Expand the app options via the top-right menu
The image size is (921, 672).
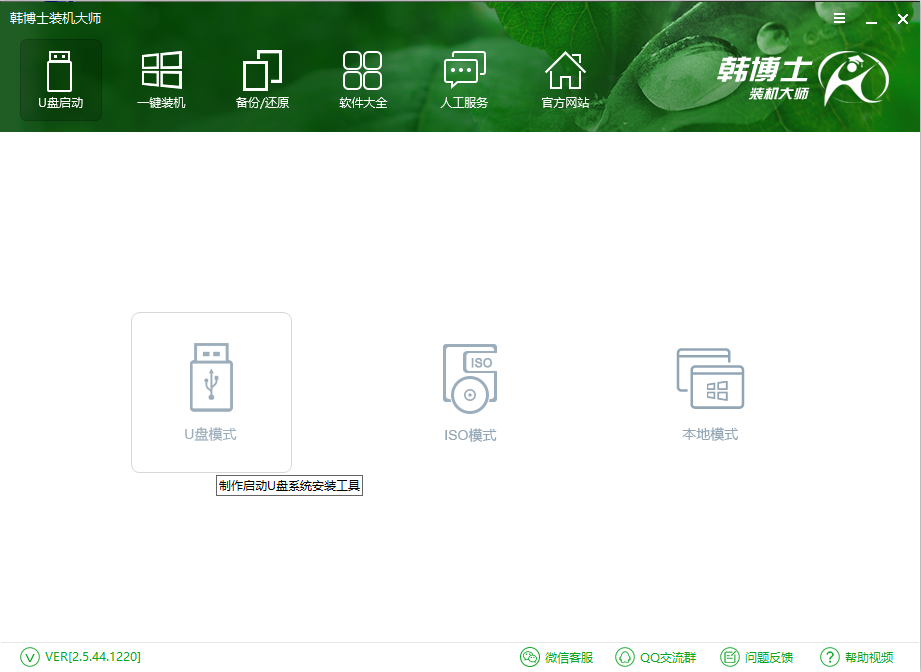click(x=839, y=18)
